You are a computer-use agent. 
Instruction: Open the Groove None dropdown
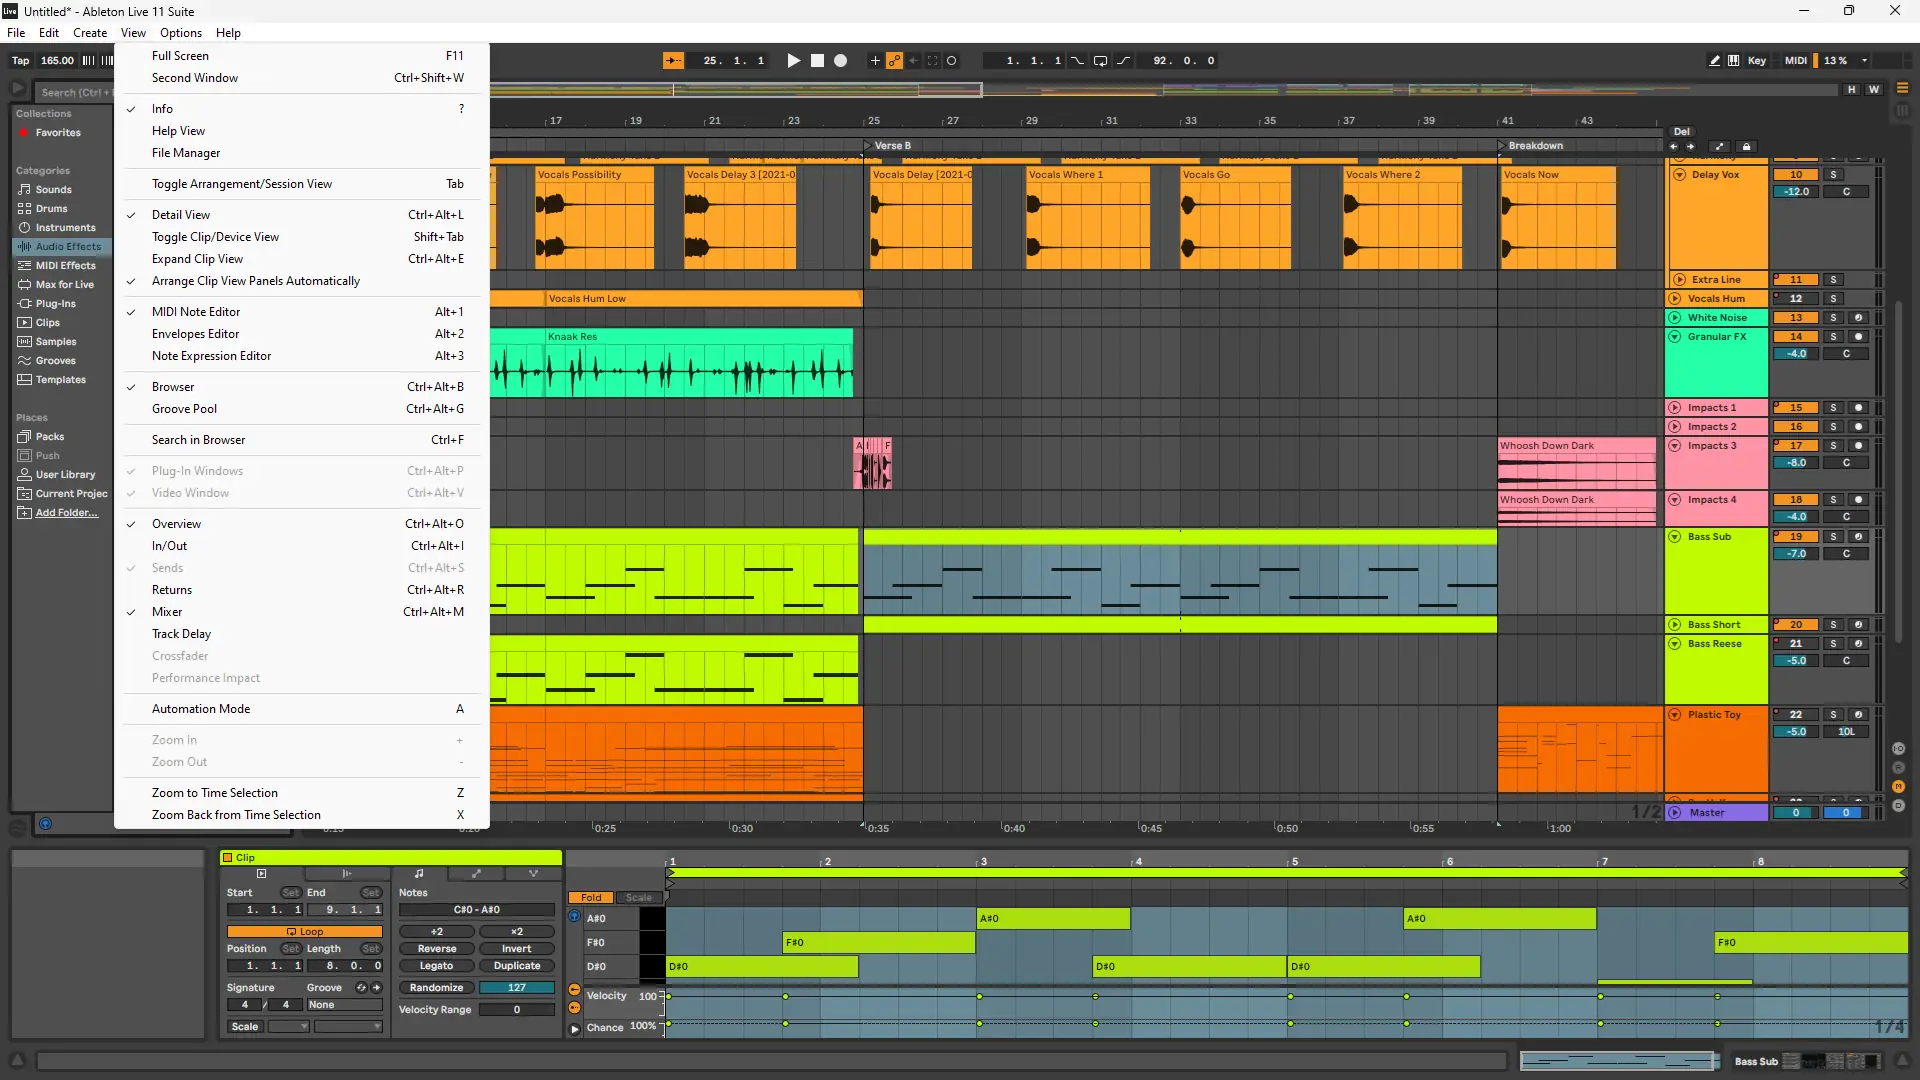[343, 1005]
